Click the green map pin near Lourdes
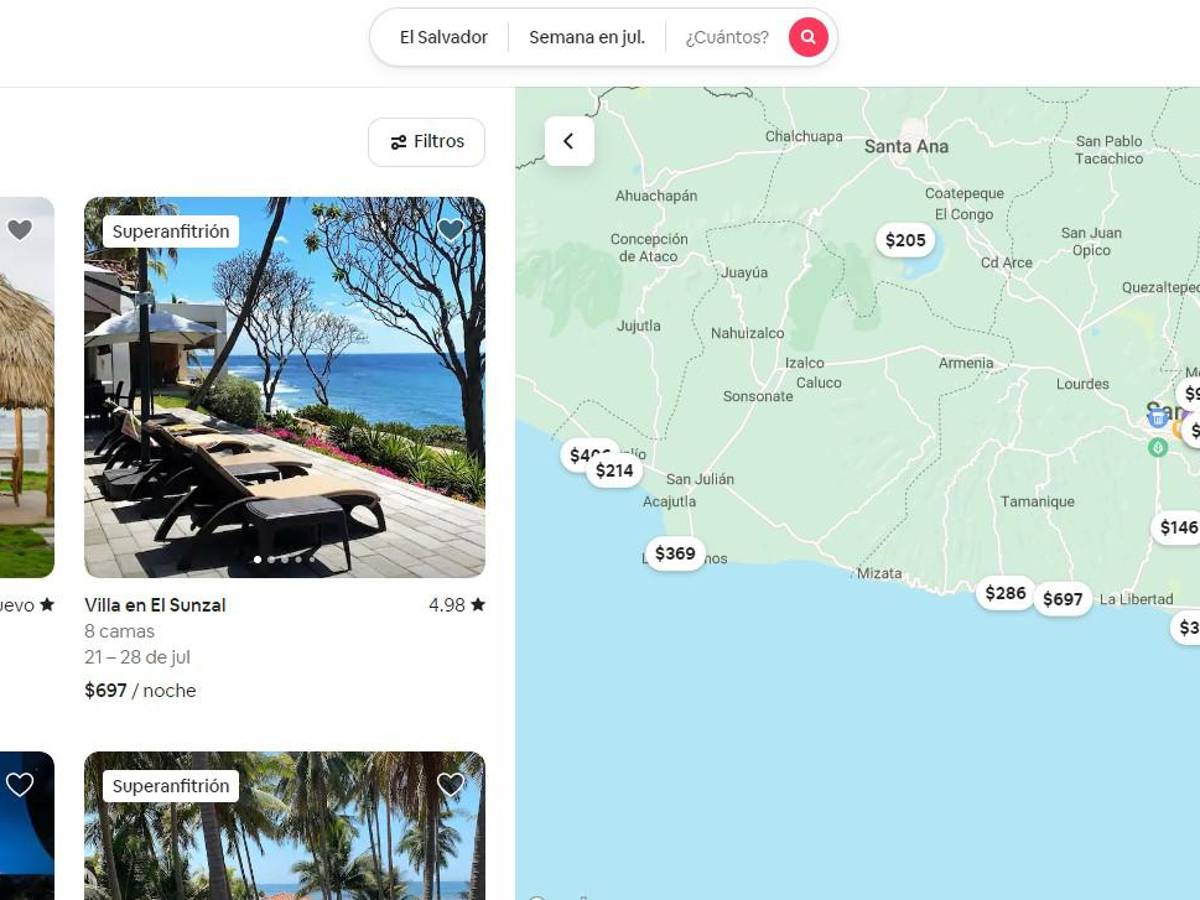Viewport: 1200px width, 900px height. pyautogui.click(x=1158, y=447)
